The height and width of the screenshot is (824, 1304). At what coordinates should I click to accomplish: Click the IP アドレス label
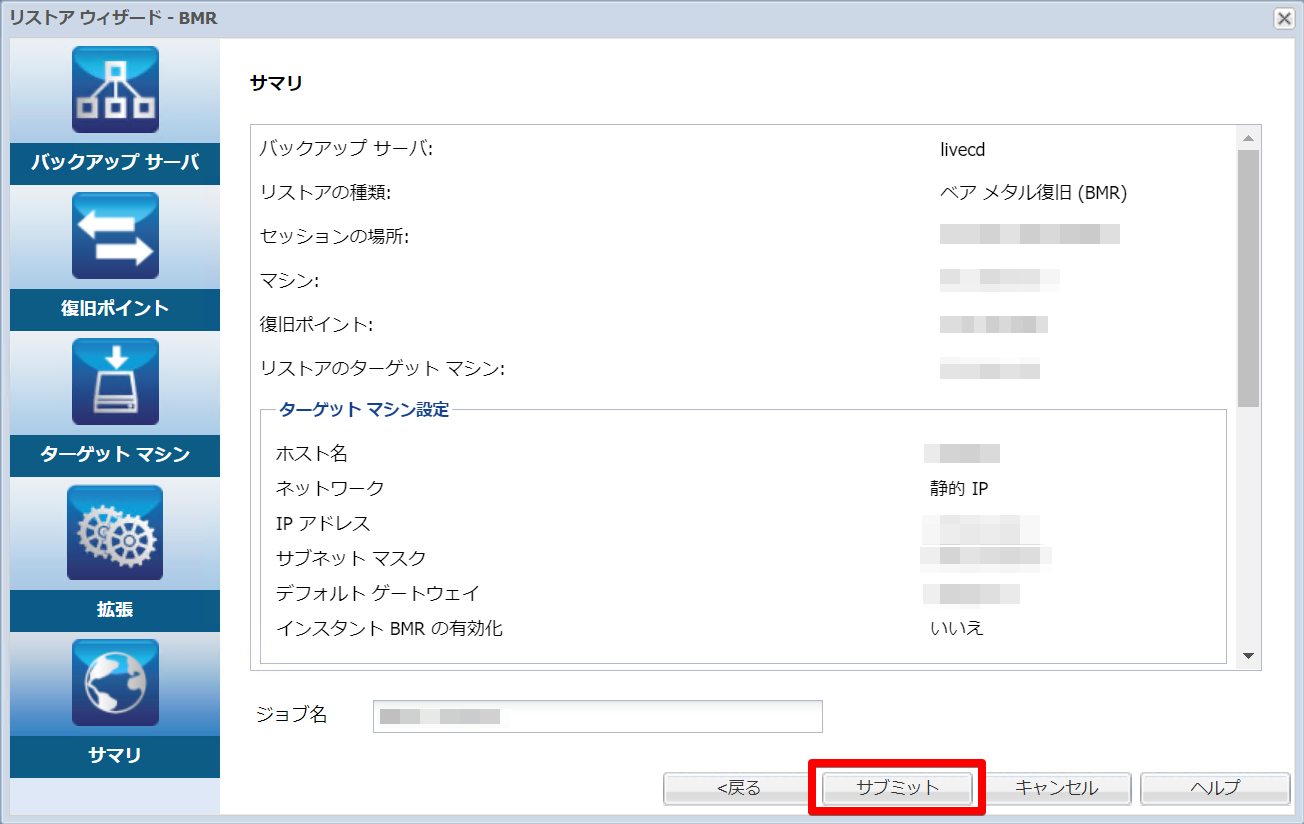(x=323, y=524)
